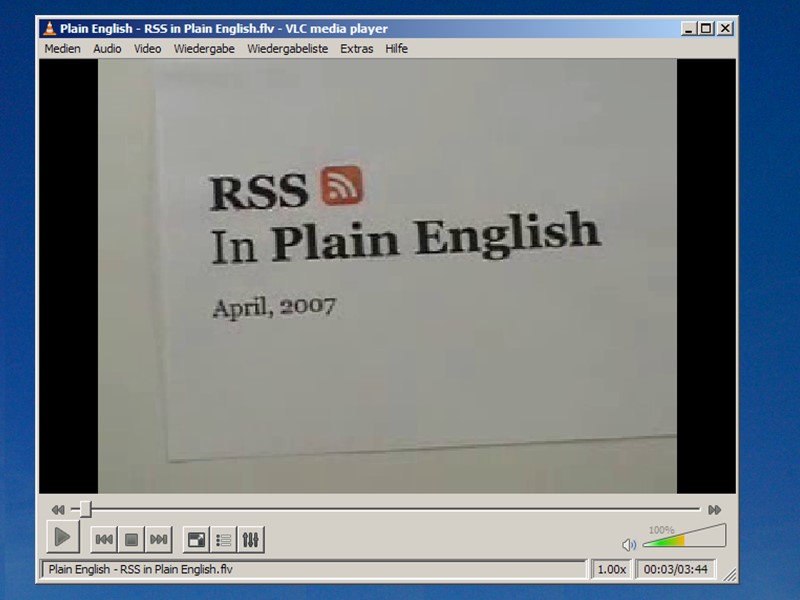Open the extended settings equalizer
This screenshot has height=600, width=800.
point(251,540)
